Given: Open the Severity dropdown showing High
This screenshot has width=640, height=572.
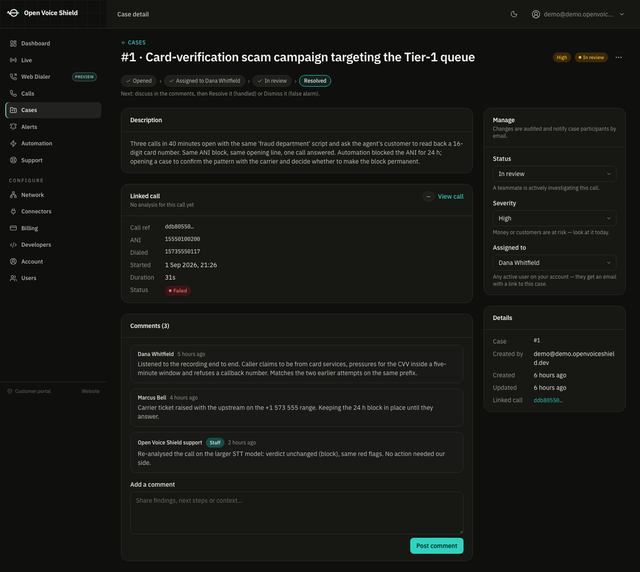Looking at the screenshot, I should [x=554, y=218].
